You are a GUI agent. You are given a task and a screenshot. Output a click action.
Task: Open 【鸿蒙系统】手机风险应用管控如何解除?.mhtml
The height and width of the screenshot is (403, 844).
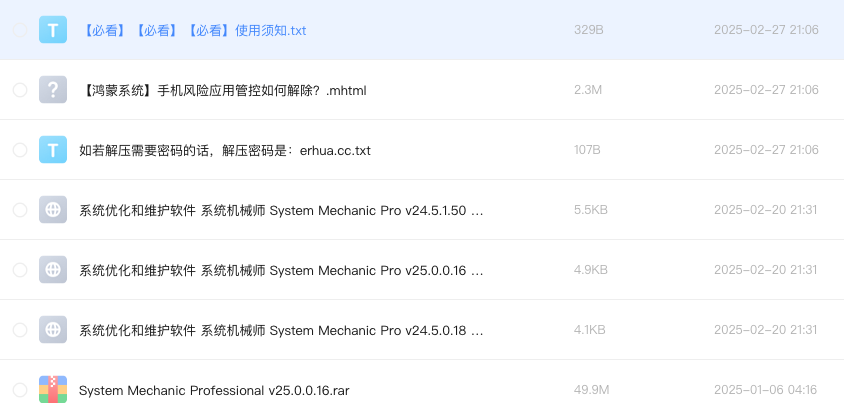point(223,90)
